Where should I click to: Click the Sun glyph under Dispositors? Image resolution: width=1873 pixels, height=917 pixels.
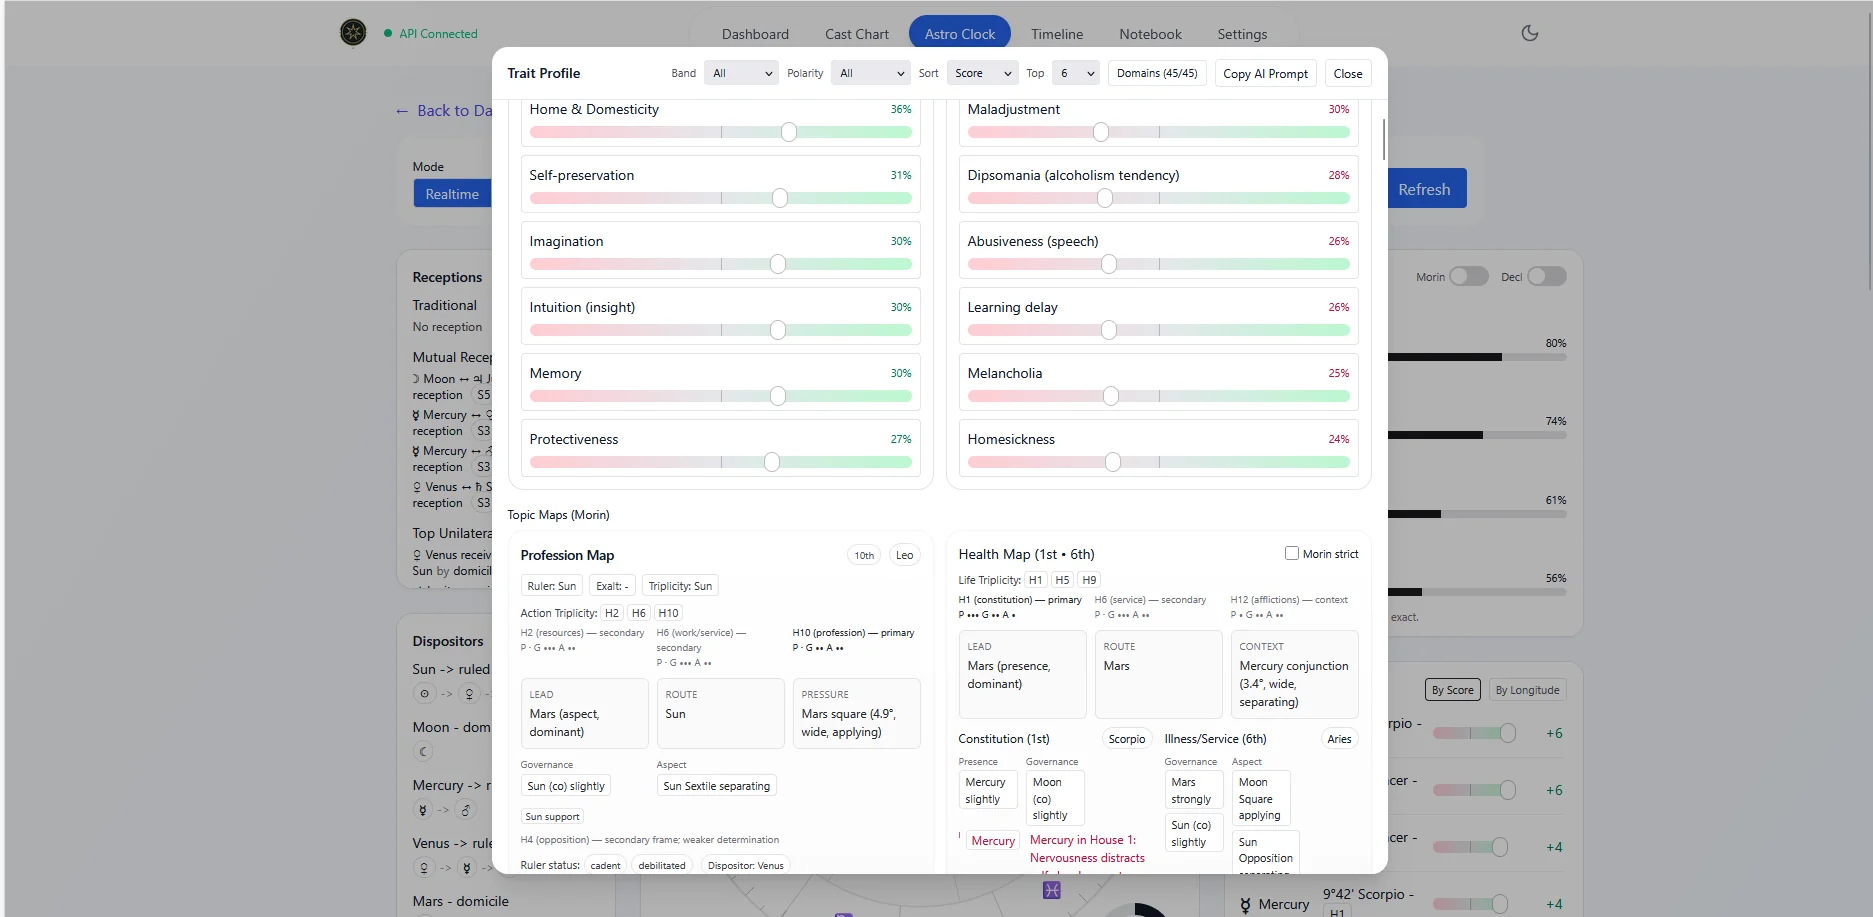(x=424, y=694)
